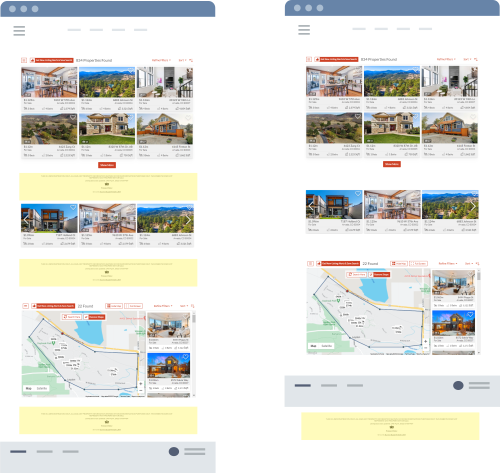The width and height of the screenshot is (500, 473).
Task: Click the Show More button in left window
Action: pos(107,165)
